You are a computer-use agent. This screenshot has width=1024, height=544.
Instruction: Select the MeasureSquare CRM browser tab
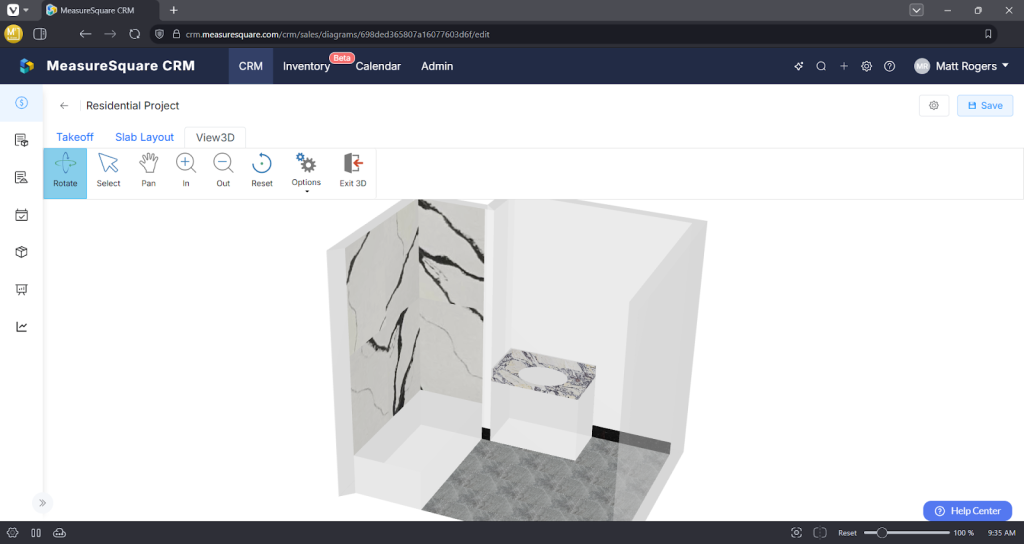(100, 10)
